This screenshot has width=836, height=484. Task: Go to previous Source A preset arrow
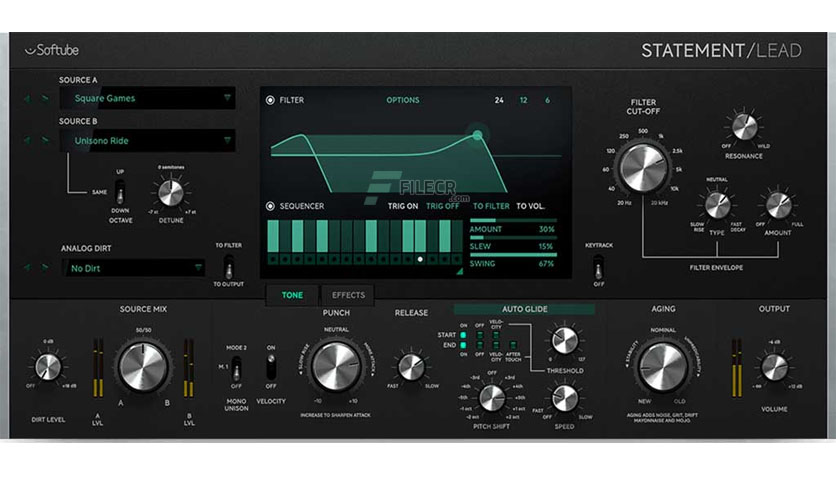pyautogui.click(x=27, y=99)
